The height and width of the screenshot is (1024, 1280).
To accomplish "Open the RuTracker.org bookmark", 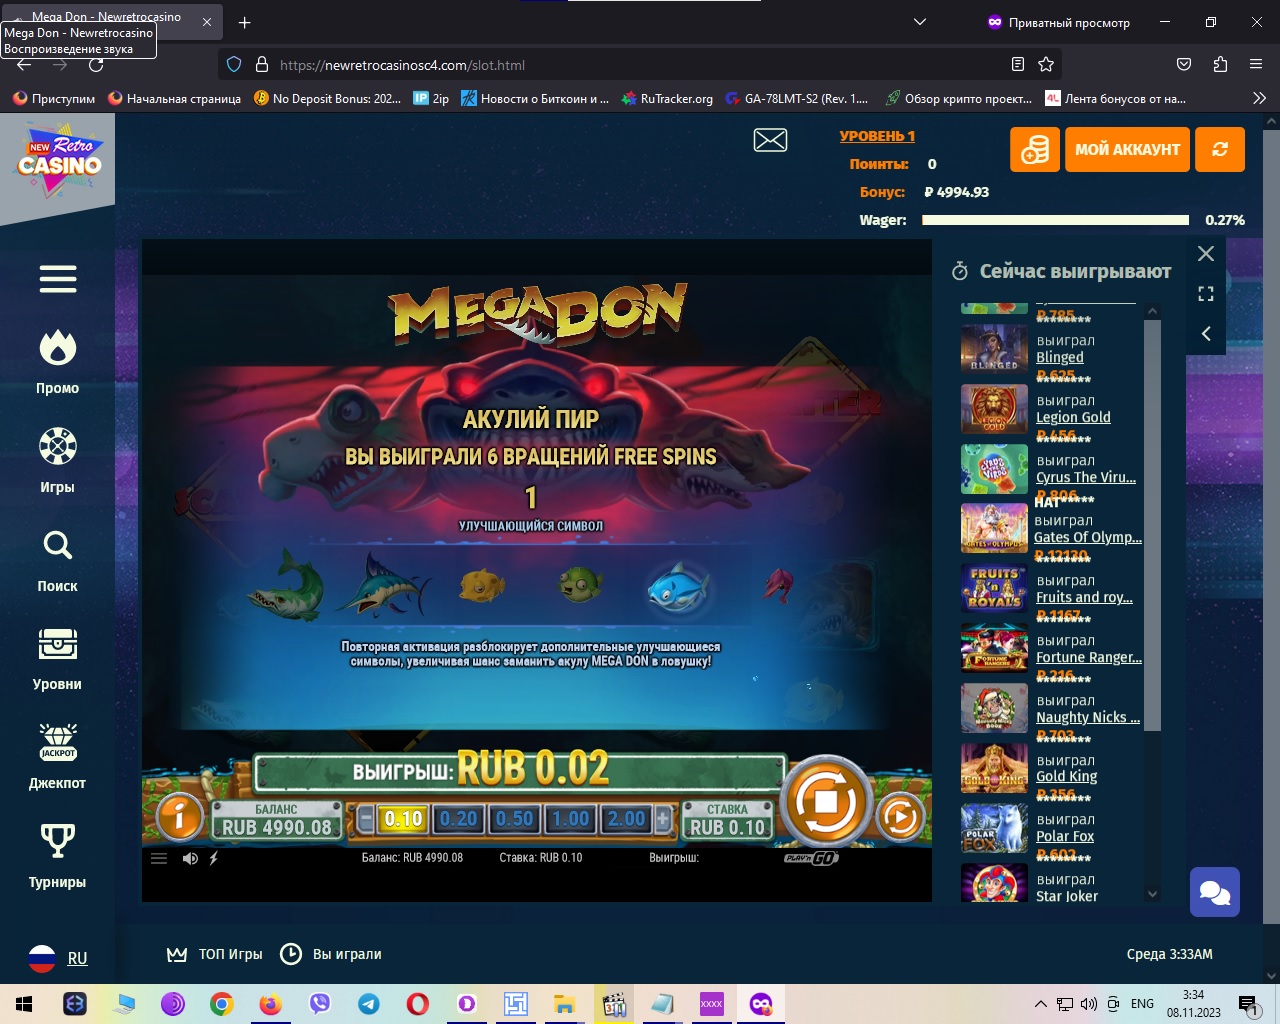I will (x=667, y=98).
